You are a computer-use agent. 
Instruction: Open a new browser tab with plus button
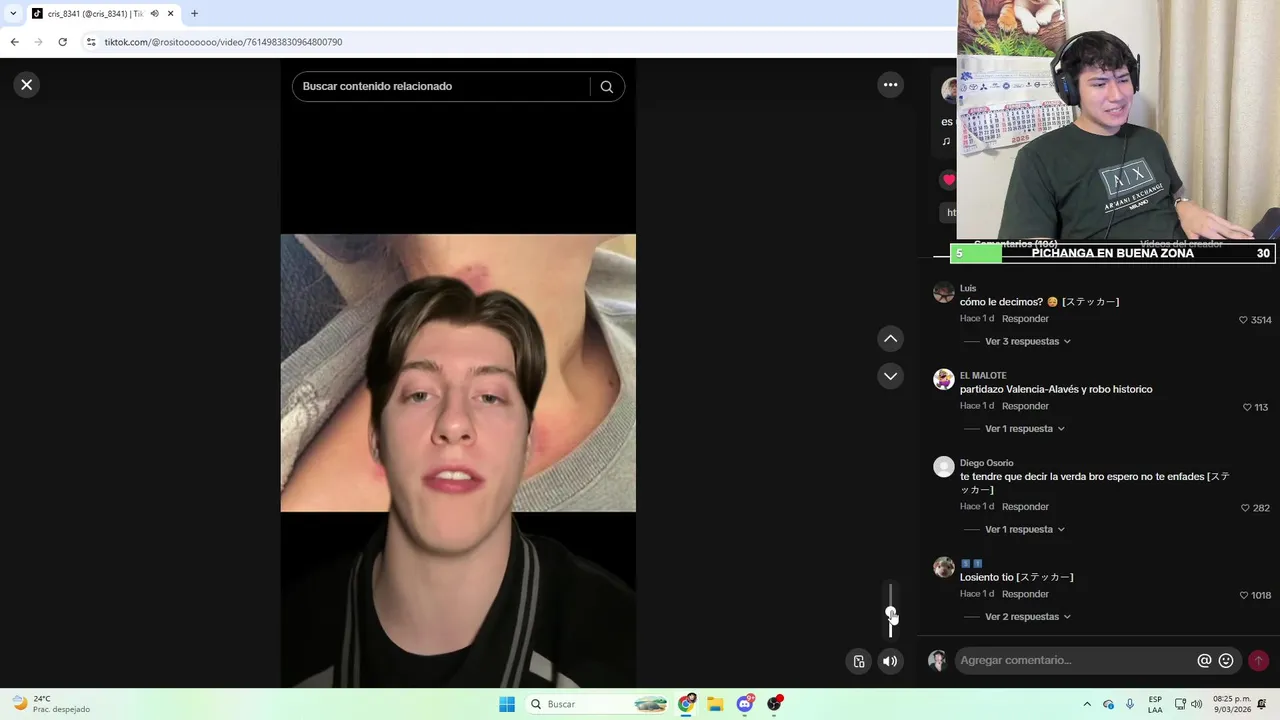194,14
